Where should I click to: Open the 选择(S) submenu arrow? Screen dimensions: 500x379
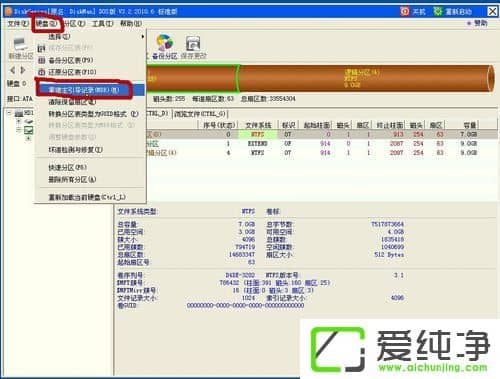143,36
